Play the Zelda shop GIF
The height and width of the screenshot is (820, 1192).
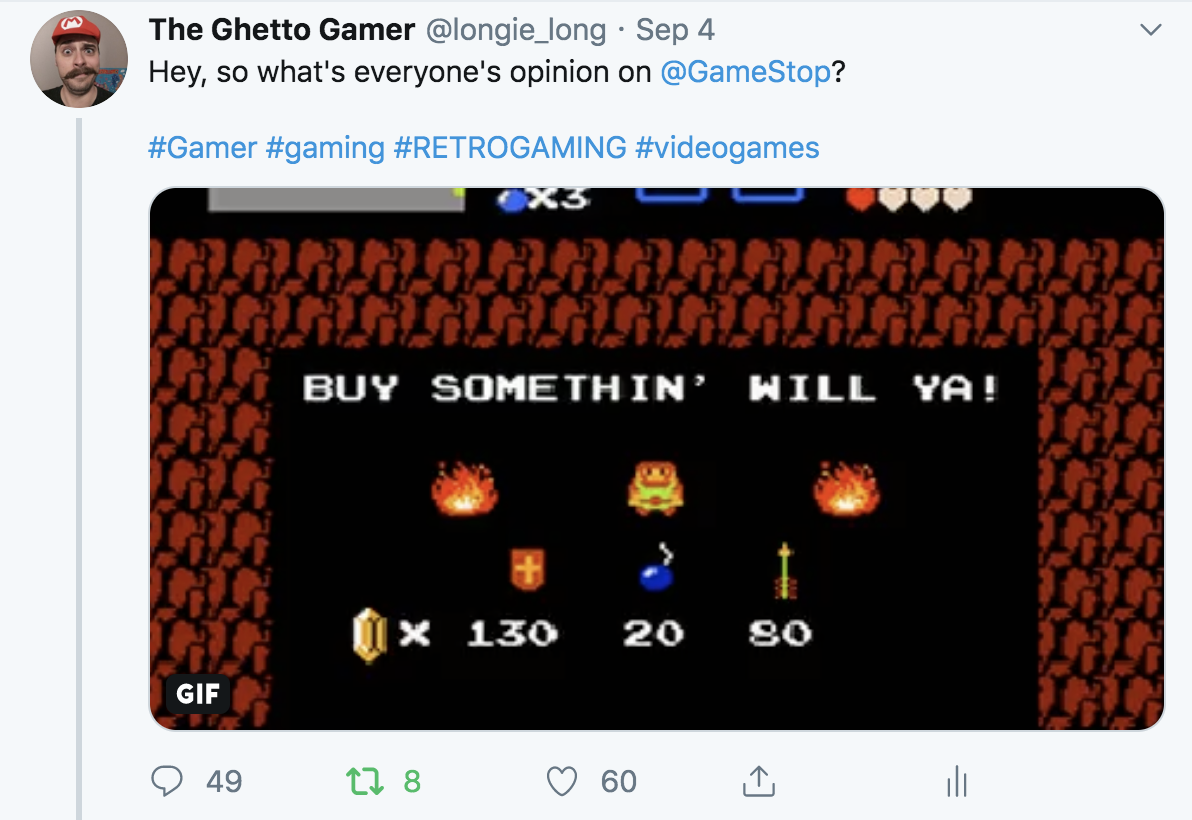657,458
